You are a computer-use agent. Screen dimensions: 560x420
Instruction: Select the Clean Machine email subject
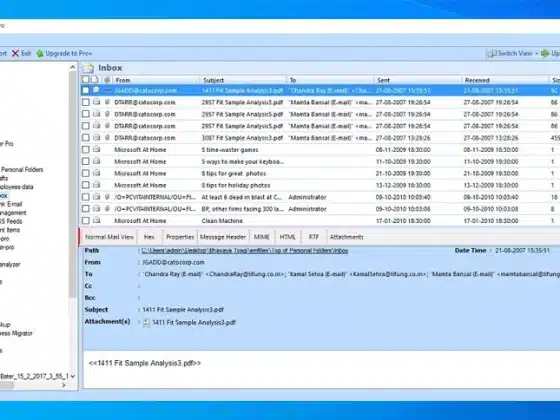click(222, 221)
